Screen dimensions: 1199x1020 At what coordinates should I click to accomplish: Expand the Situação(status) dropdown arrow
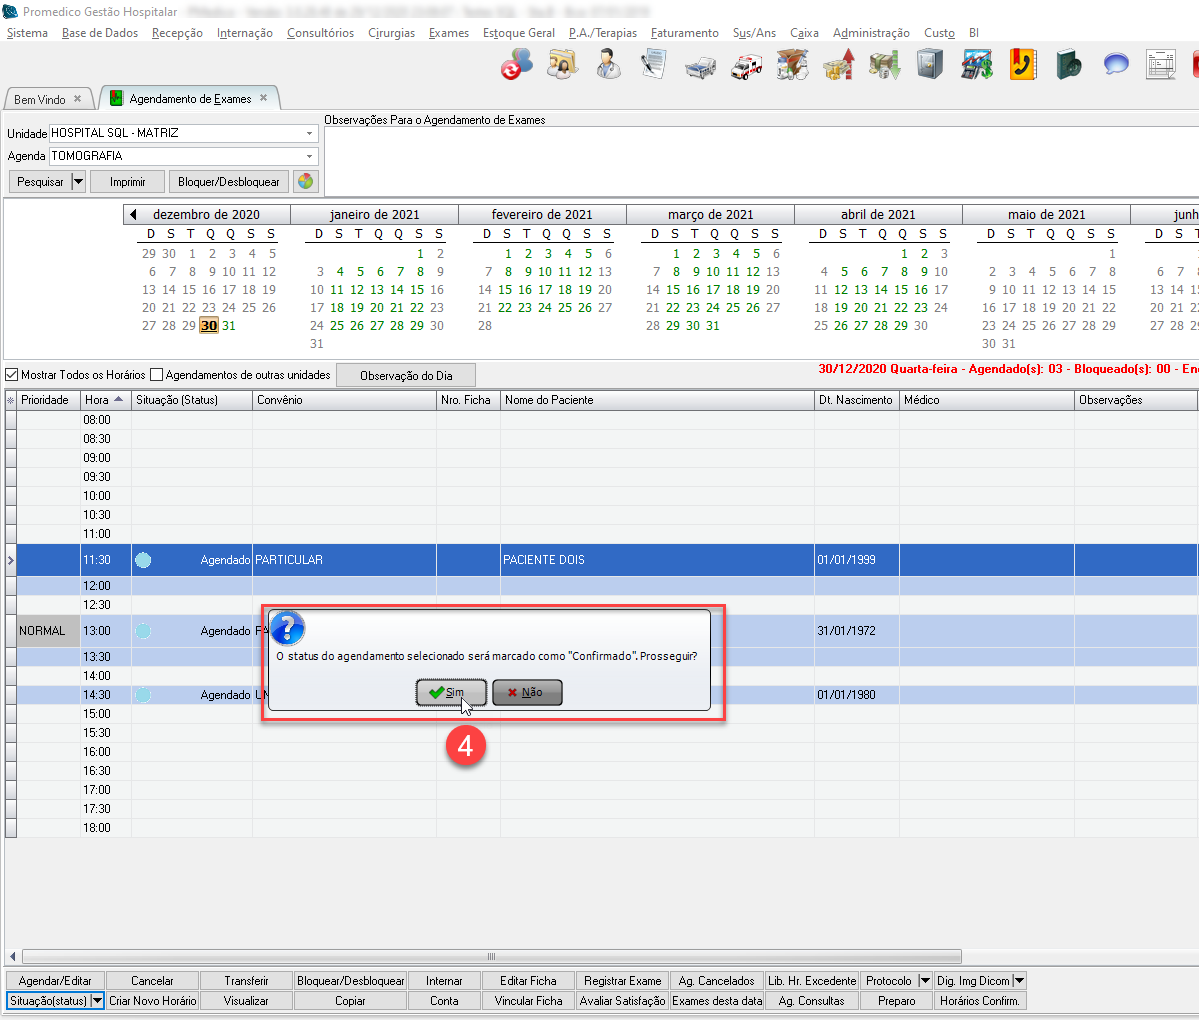pos(97,1001)
